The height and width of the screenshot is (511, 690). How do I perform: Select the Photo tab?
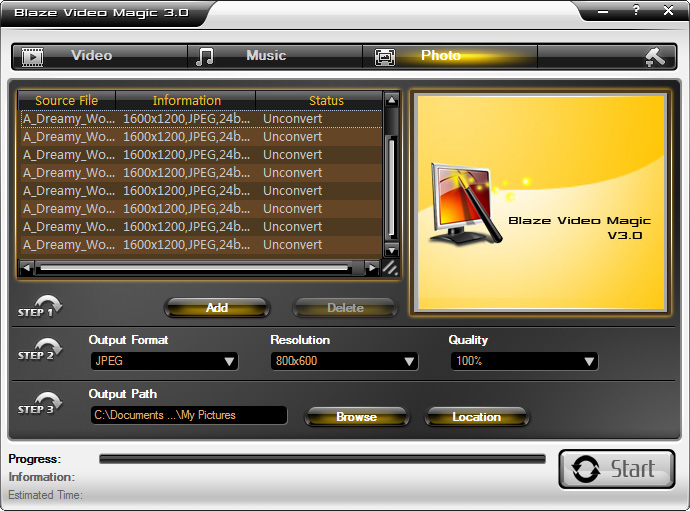(x=450, y=56)
